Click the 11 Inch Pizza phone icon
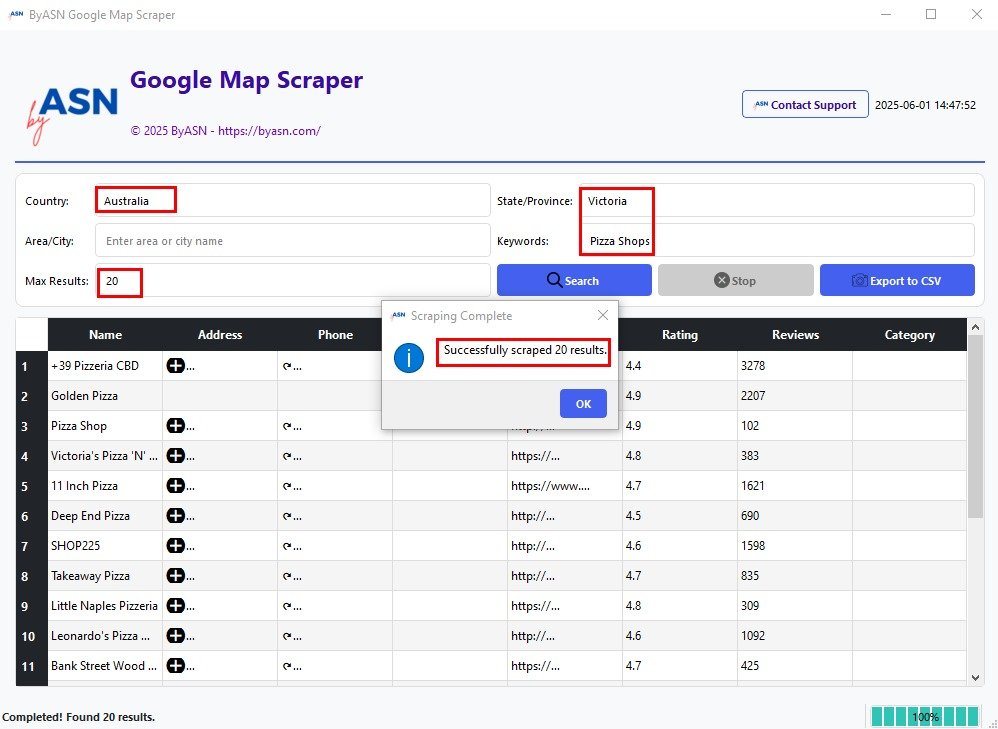The width and height of the screenshot is (998, 729). 288,486
